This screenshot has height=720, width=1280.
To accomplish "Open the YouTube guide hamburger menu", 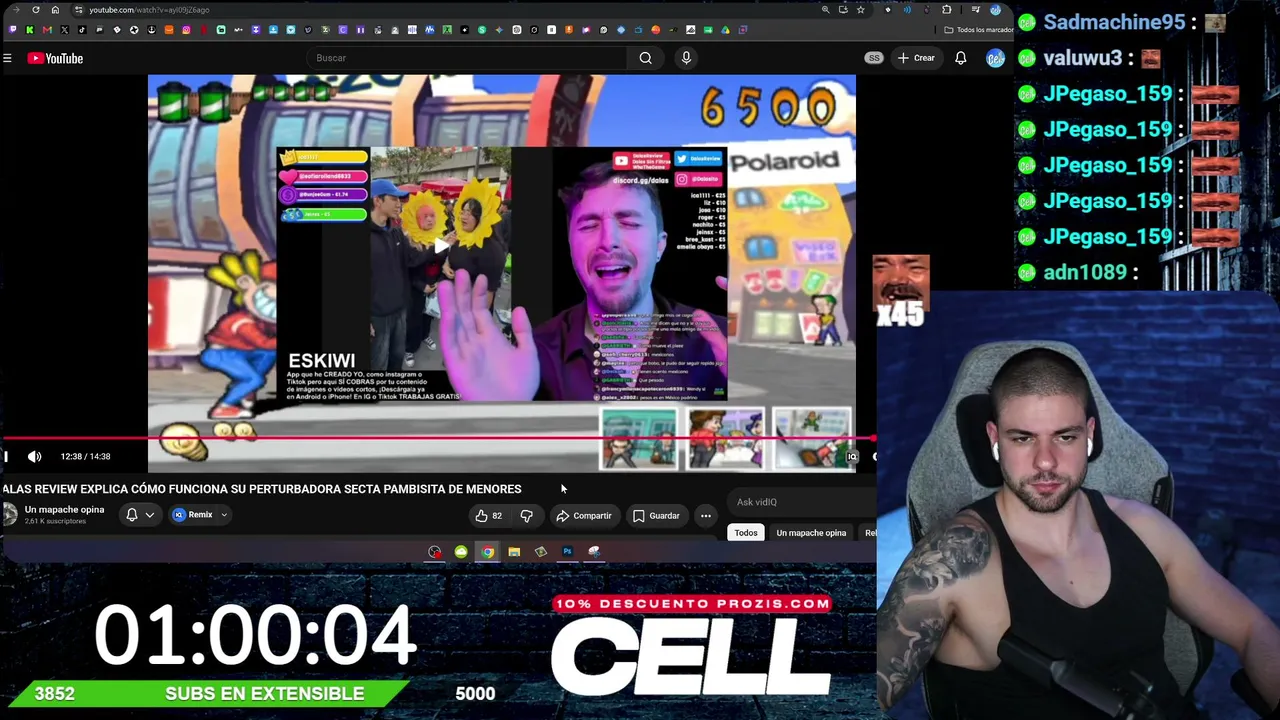I will (7, 58).
